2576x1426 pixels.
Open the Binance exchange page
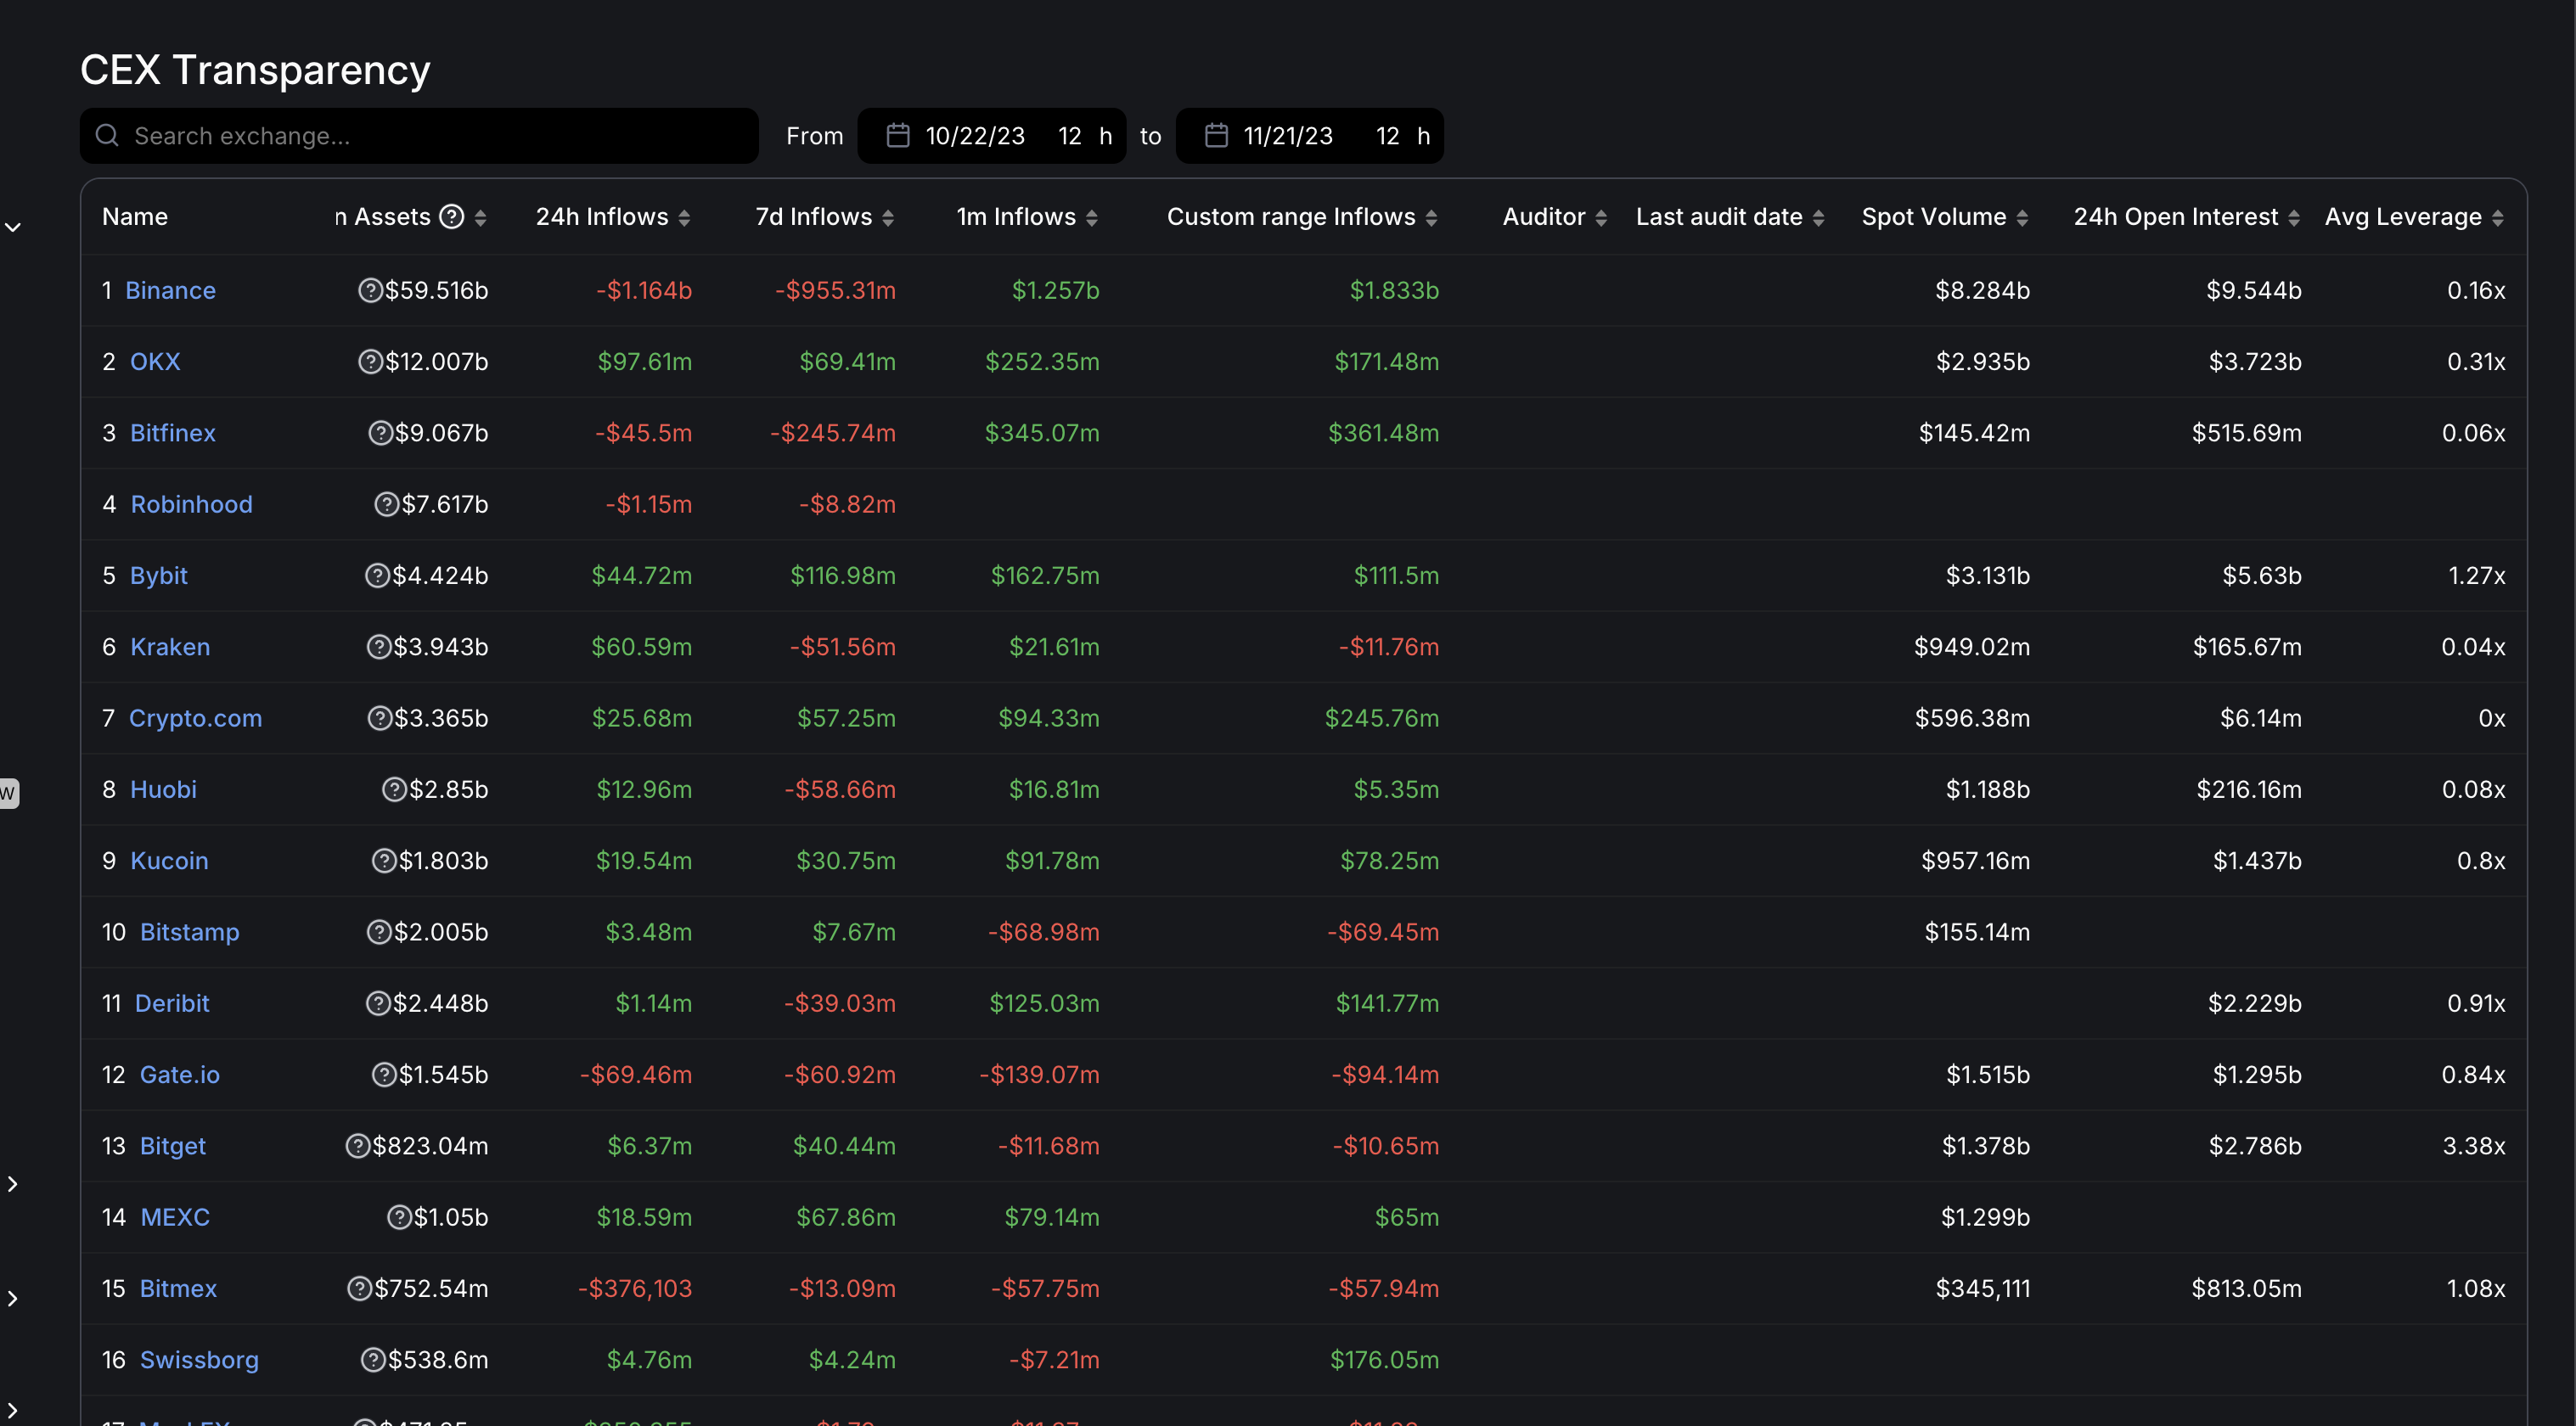[170, 290]
